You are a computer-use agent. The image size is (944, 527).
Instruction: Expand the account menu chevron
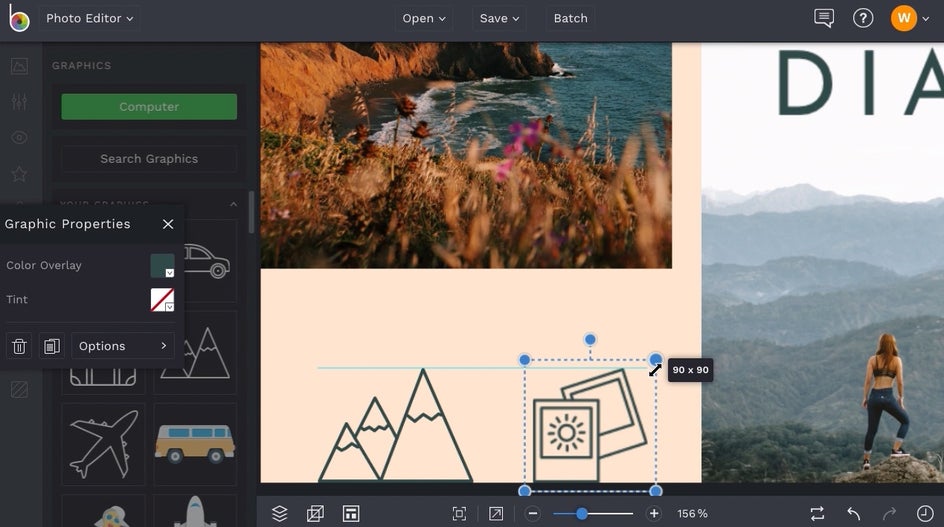pyautogui.click(x=926, y=19)
